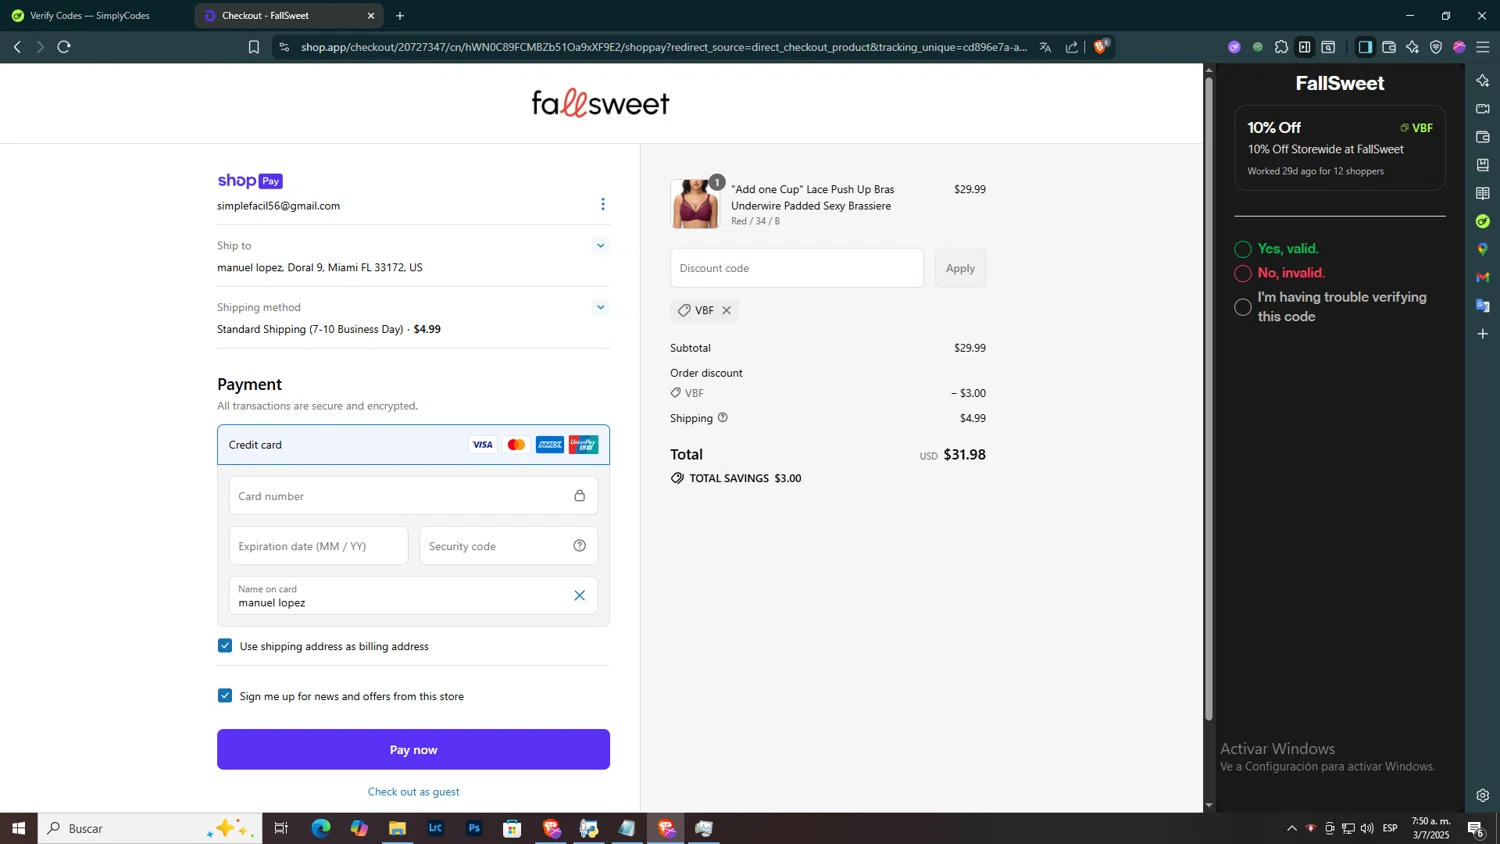1500x844 pixels.
Task: Click the page vertical scrollbar
Action: 1208,400
